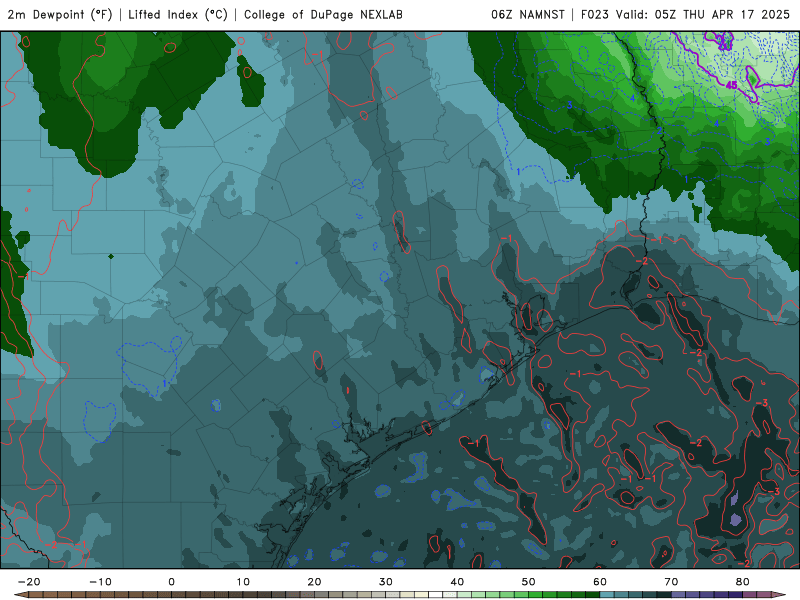The width and height of the screenshot is (800, 600).
Task: Click the 'Lifted Index (°C)' title text
Action: pyautogui.click(x=178, y=15)
